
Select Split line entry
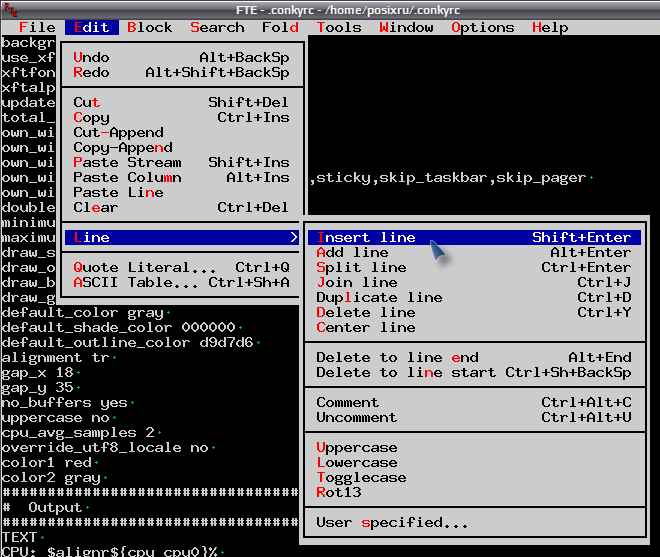tap(474, 267)
